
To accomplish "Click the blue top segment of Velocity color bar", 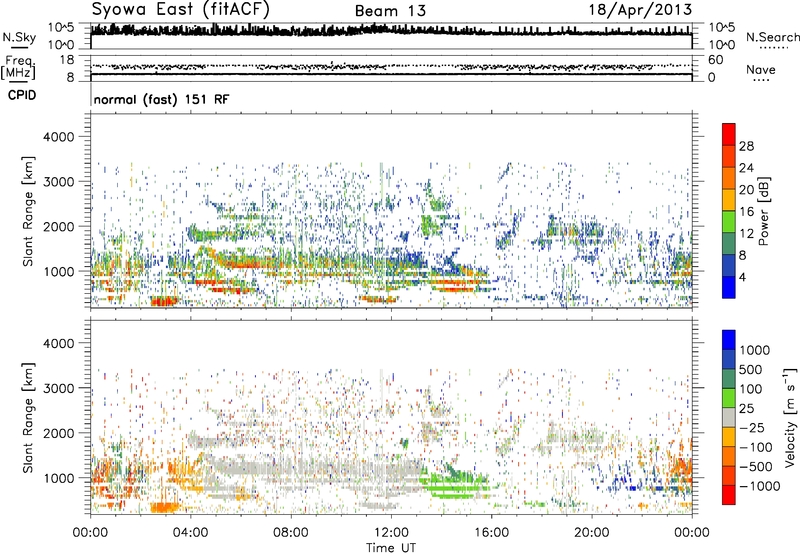I will [x=729, y=340].
